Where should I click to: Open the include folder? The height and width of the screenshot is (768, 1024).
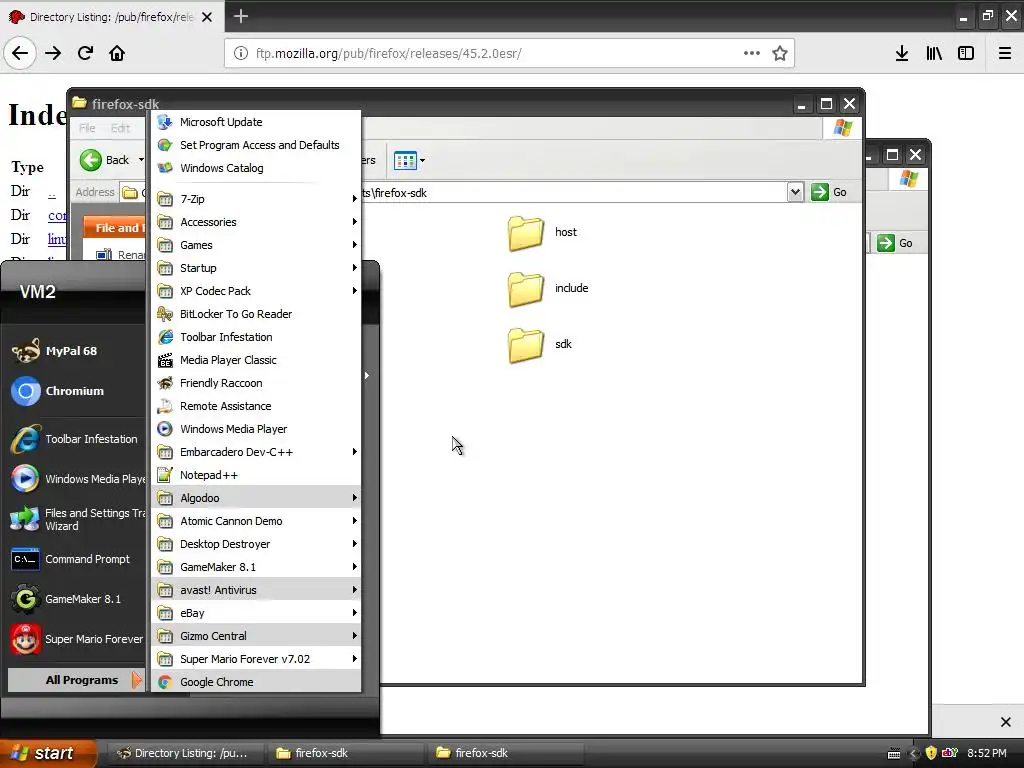click(x=547, y=289)
